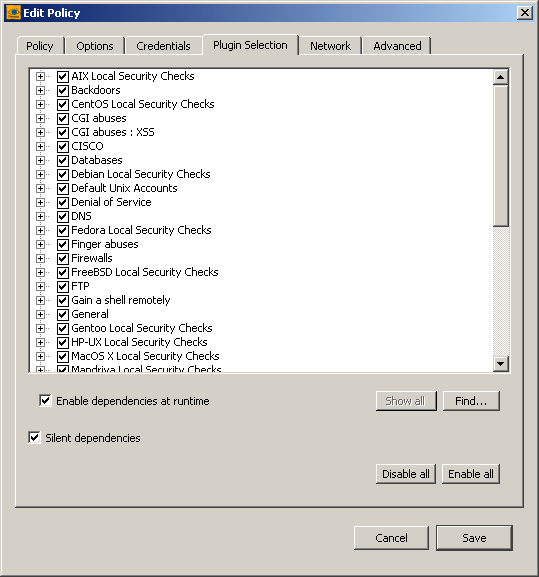Viewport: 539px width, 577px height.
Task: Click the Nessus icon in title bar
Action: [13, 13]
